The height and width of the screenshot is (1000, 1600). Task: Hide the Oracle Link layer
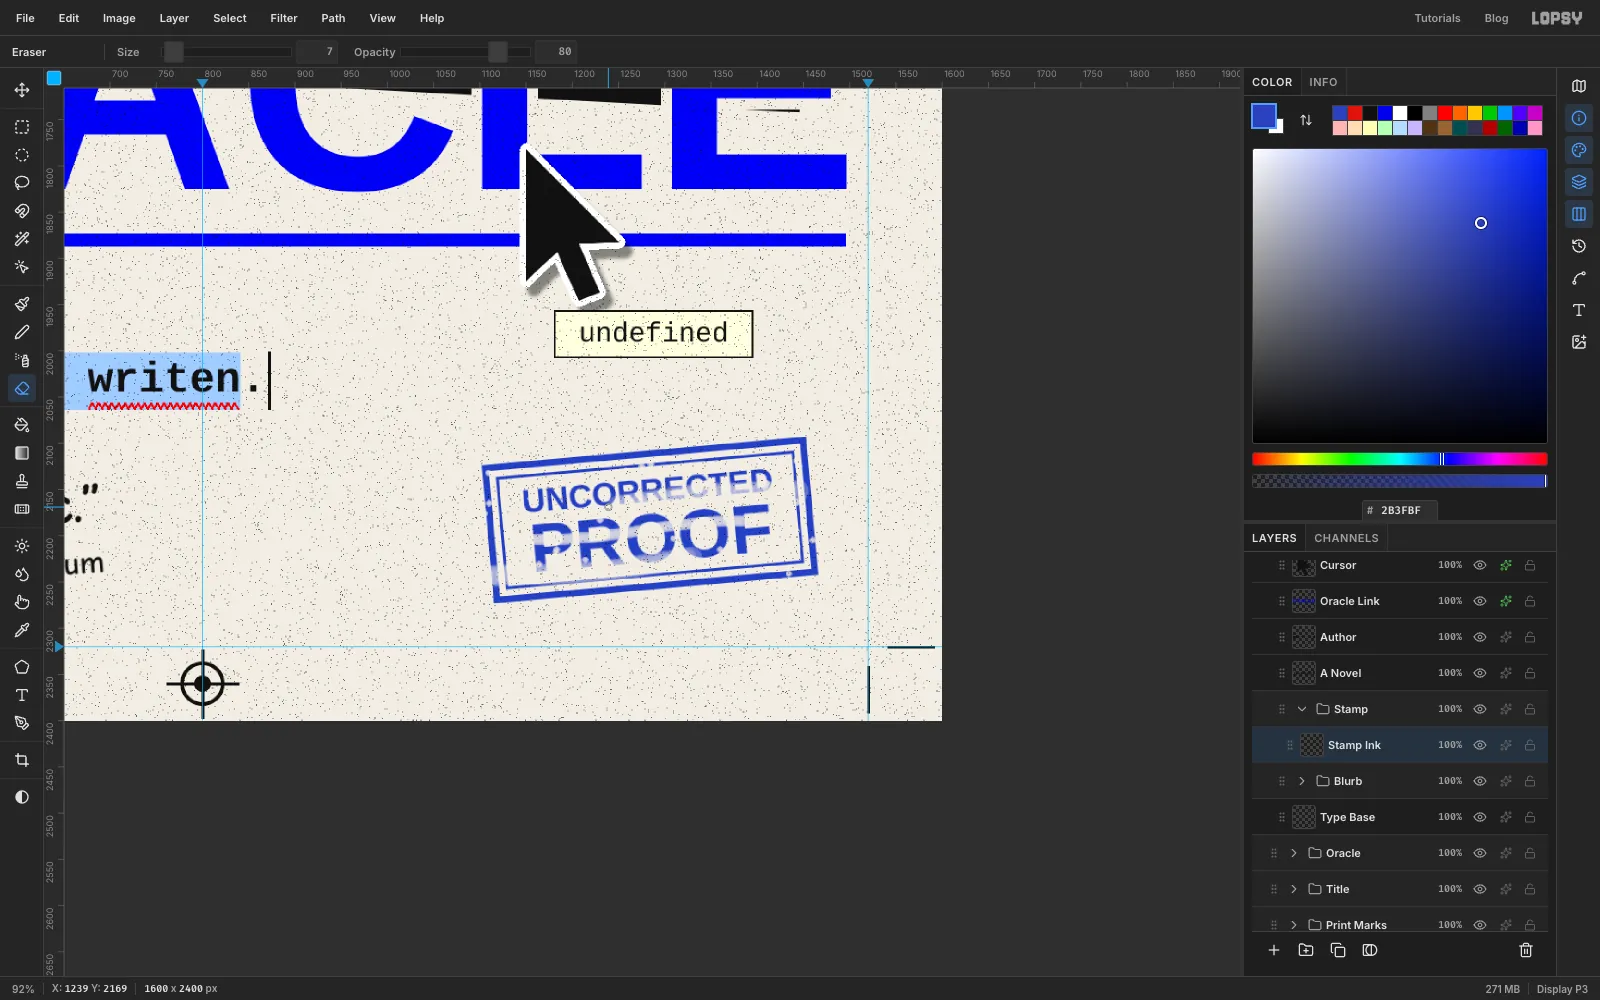tap(1480, 601)
